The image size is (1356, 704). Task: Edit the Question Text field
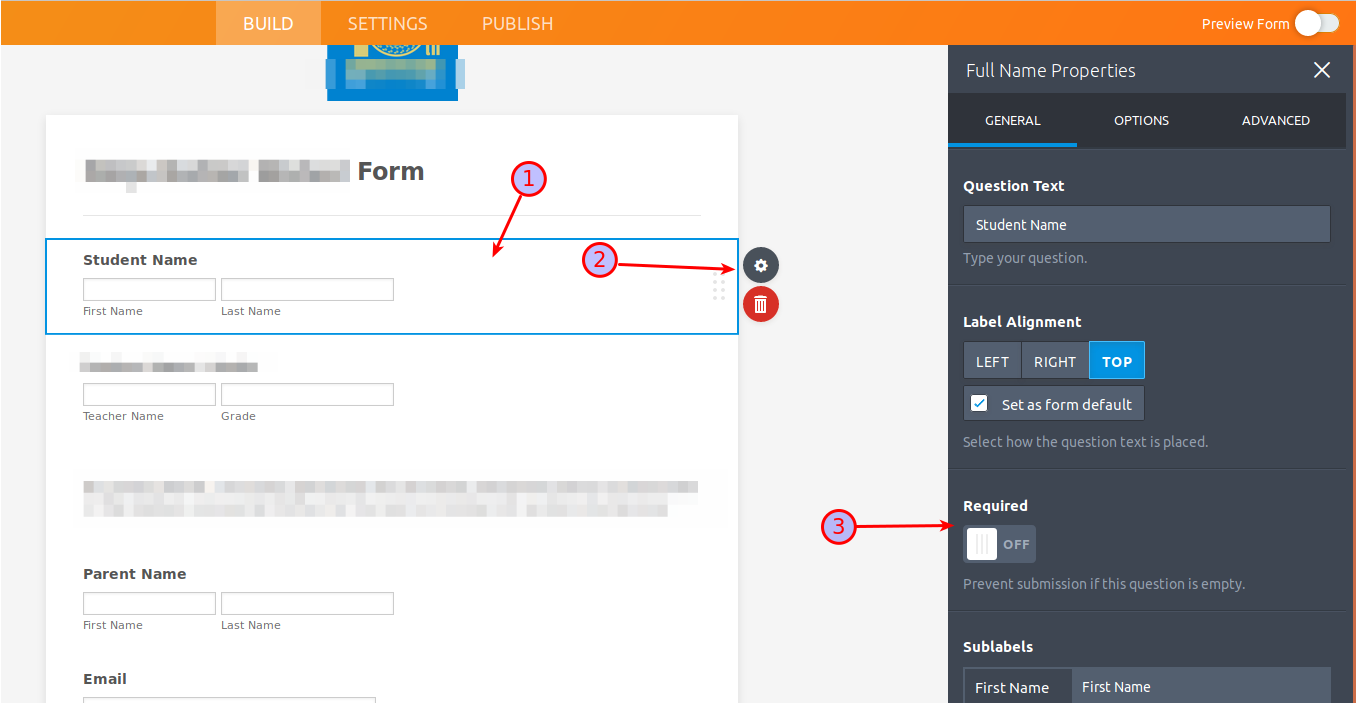[1147, 224]
